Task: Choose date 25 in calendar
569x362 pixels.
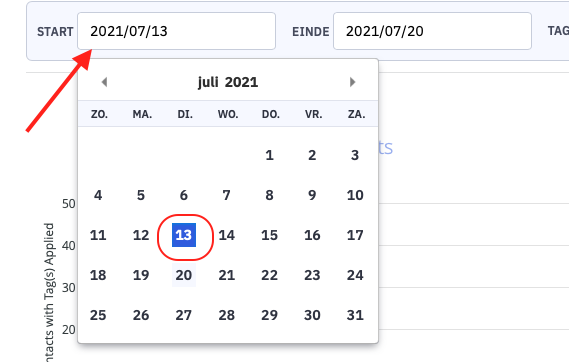Action: 98,315
